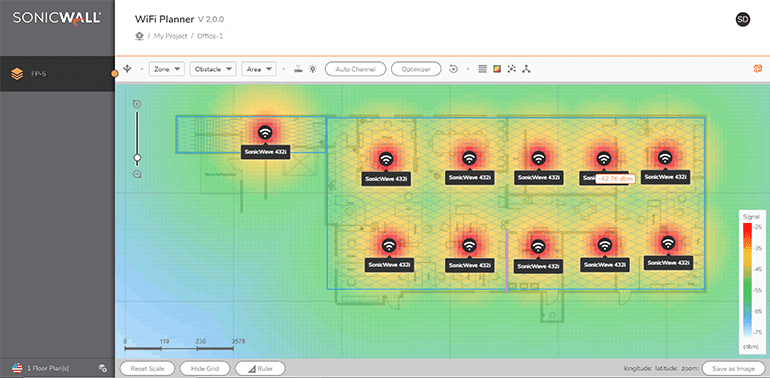Toggle the light bulb brightness icon
Screen dimensions: 770x378
(312, 69)
